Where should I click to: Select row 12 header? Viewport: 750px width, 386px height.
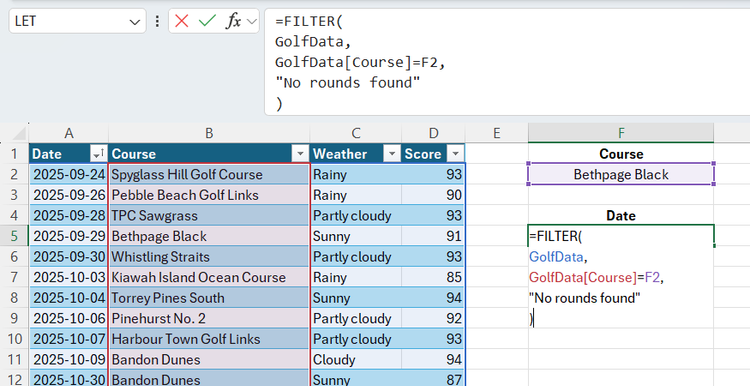pyautogui.click(x=14, y=379)
